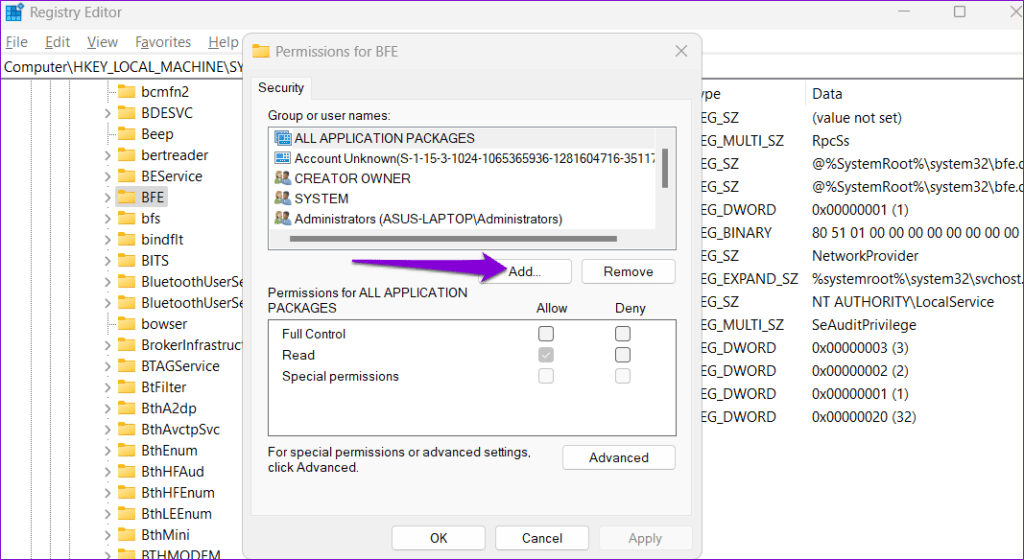Select the CREATOR OWNER user icon
This screenshot has width=1024, height=560.
pos(282,178)
